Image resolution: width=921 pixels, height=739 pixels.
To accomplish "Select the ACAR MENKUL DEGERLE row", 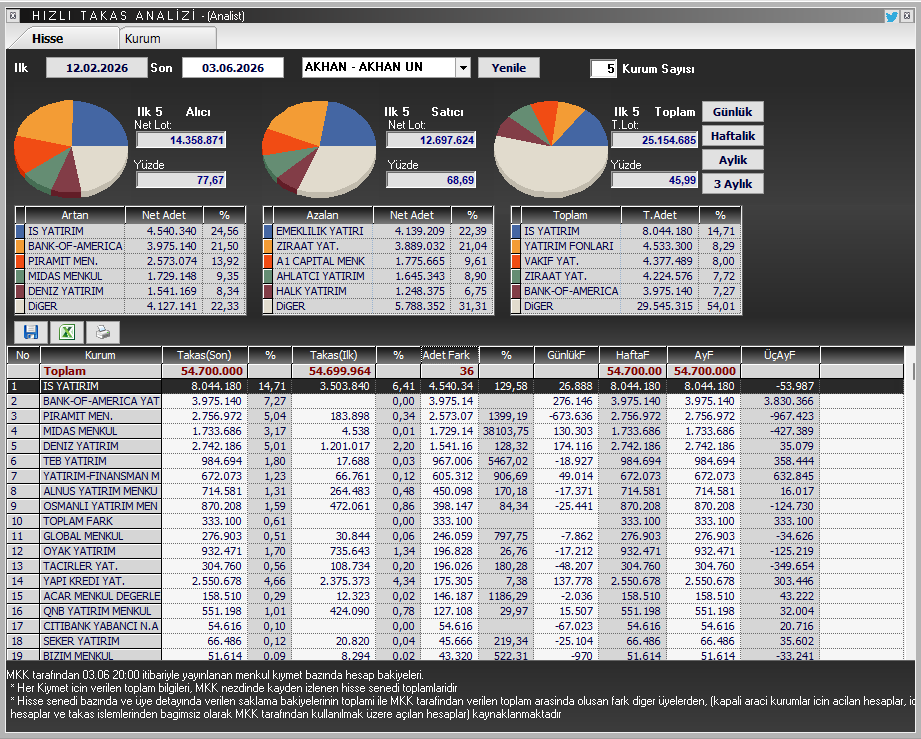I will tap(455, 596).
